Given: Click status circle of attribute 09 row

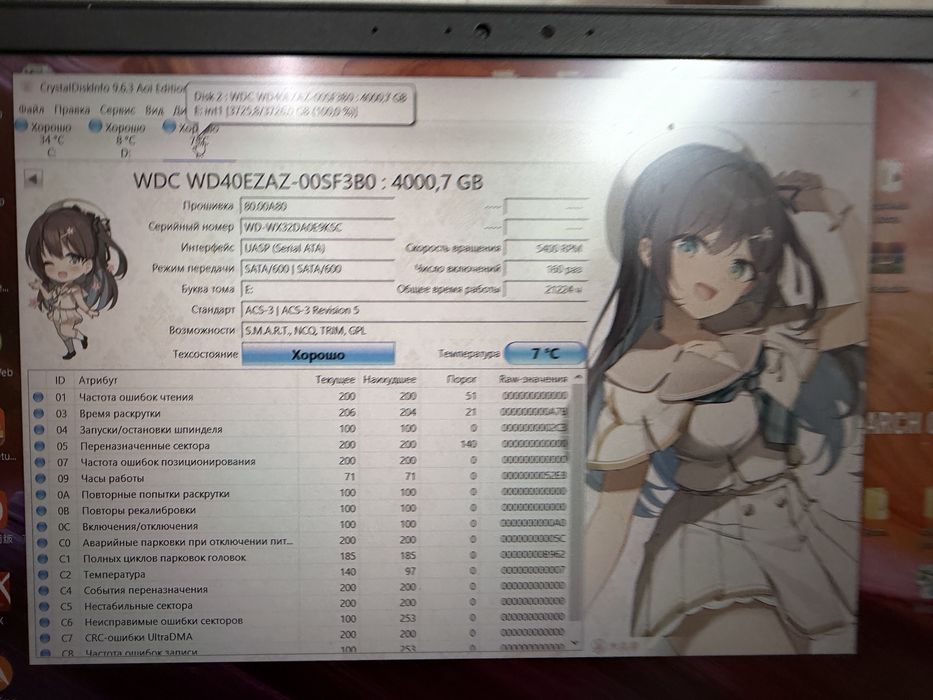Looking at the screenshot, I should (x=40, y=478).
